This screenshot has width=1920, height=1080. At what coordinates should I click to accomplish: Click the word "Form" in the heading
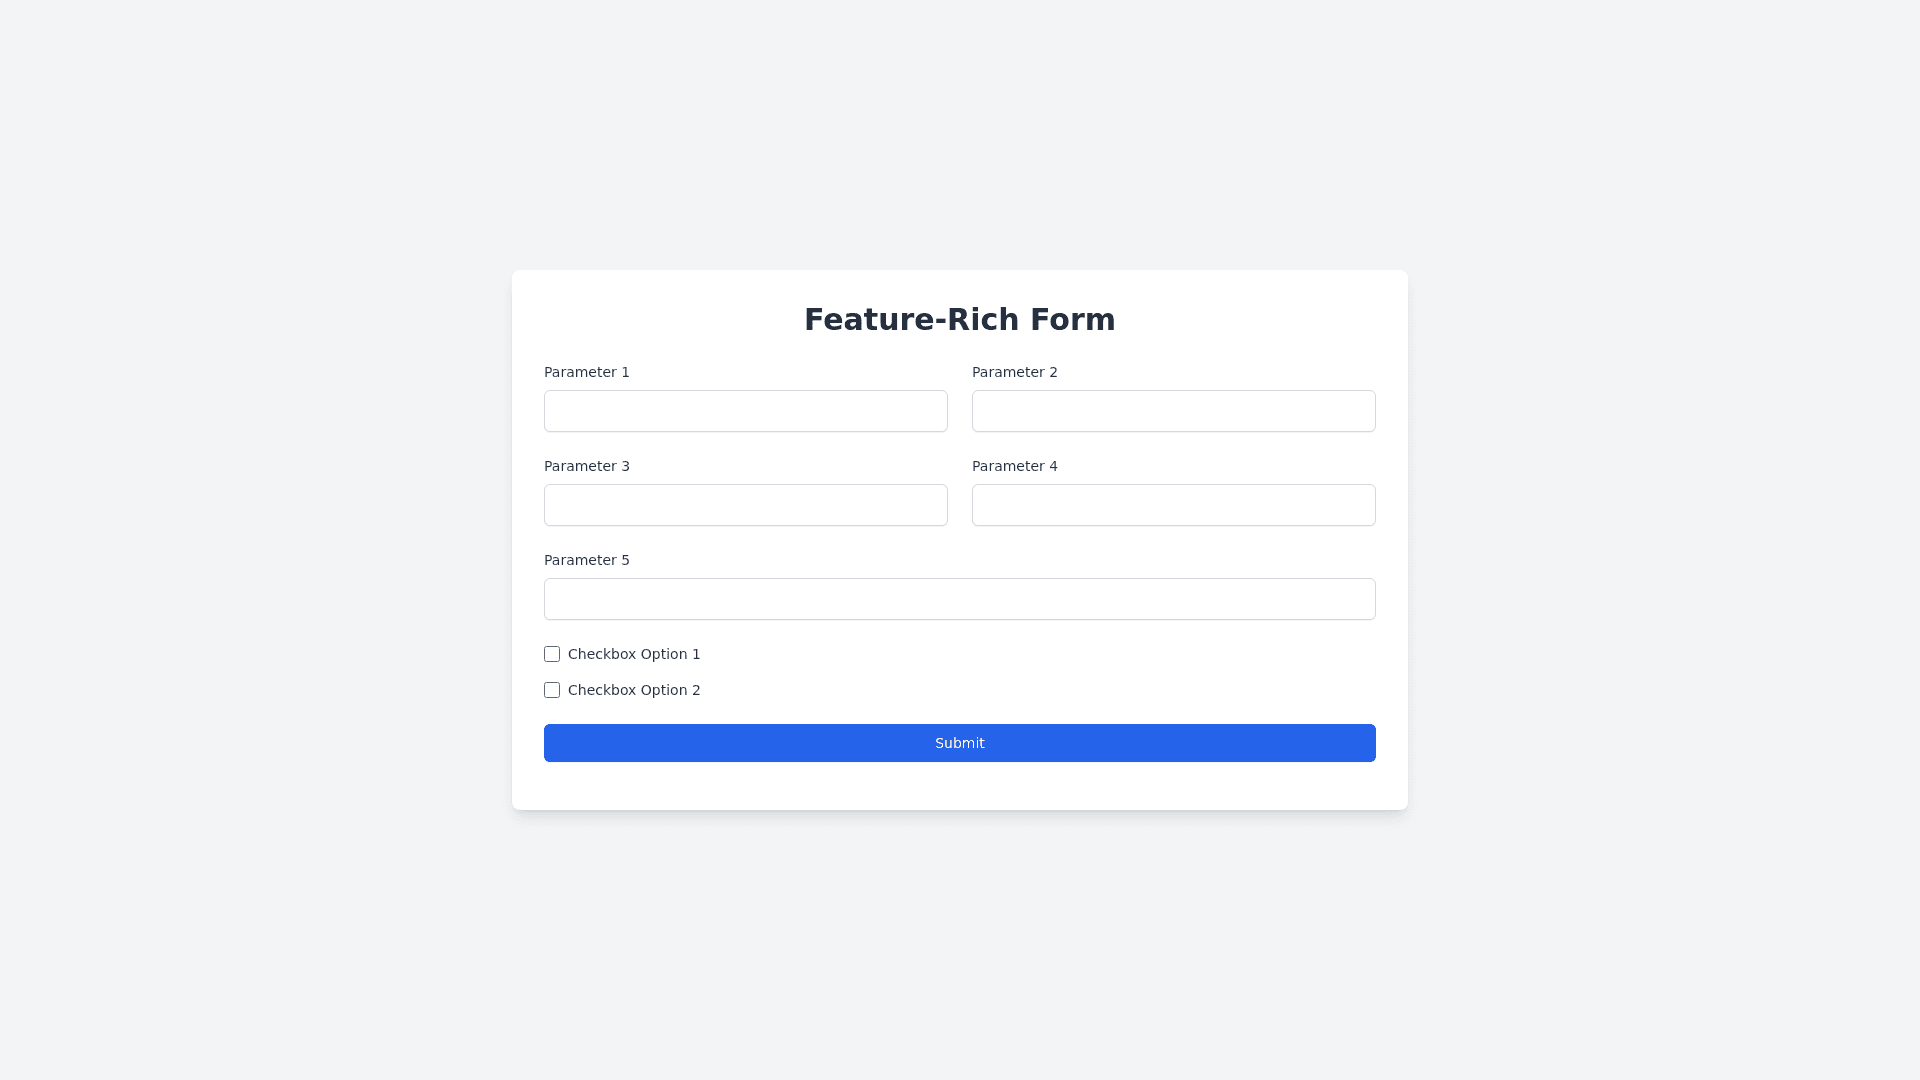tap(1072, 319)
